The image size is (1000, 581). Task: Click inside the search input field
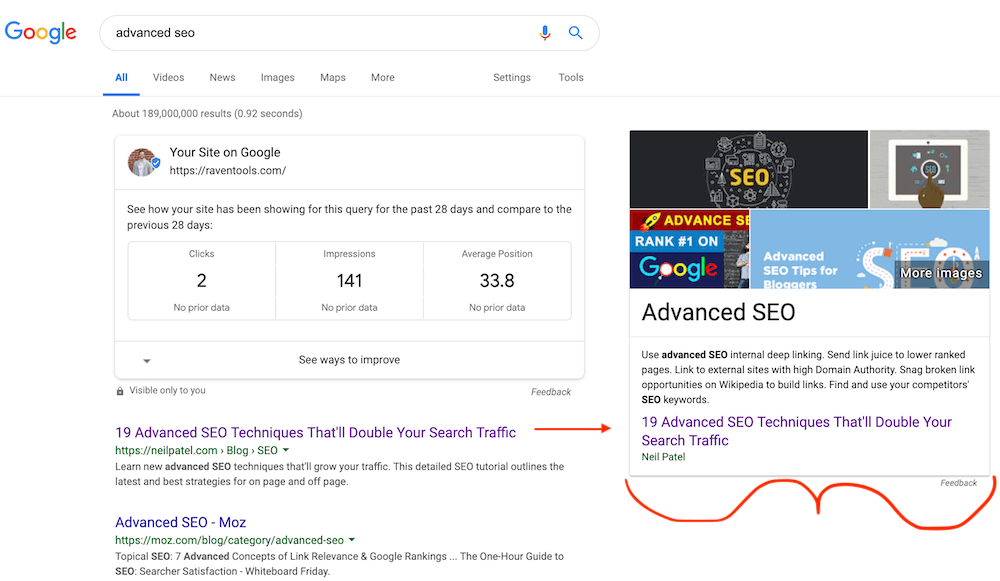point(300,32)
